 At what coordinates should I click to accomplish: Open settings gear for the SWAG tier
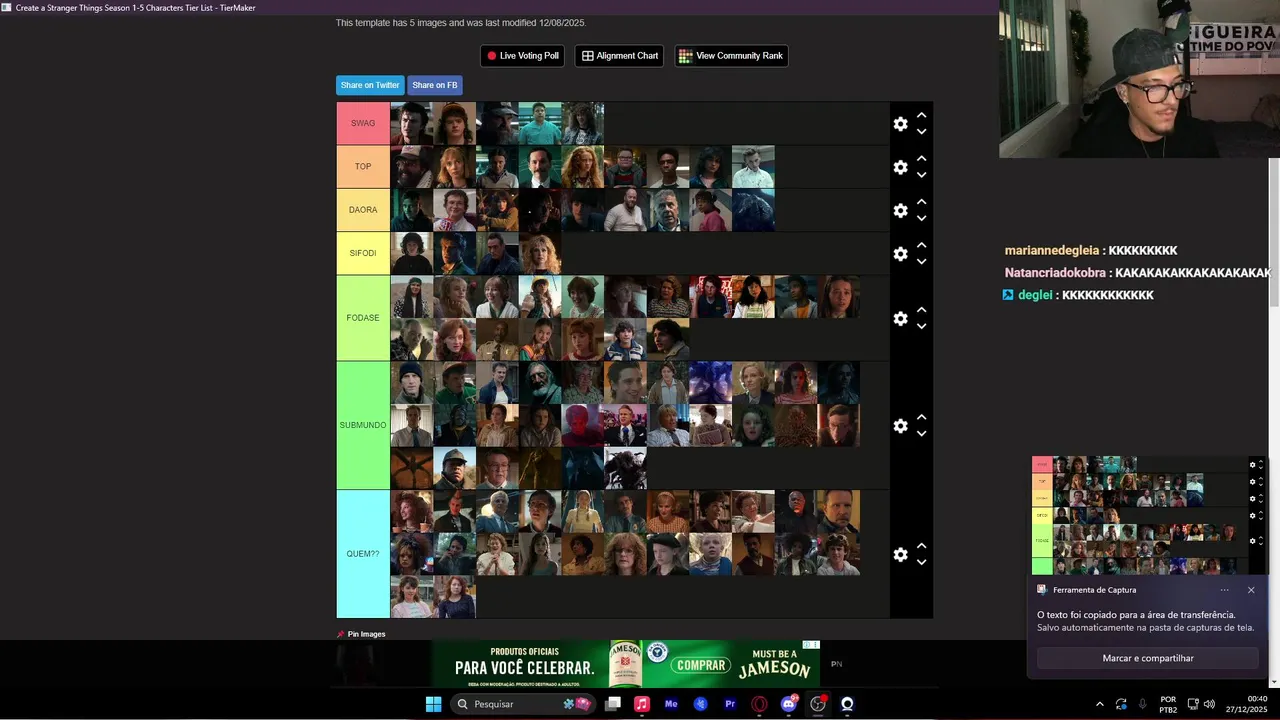pos(900,124)
